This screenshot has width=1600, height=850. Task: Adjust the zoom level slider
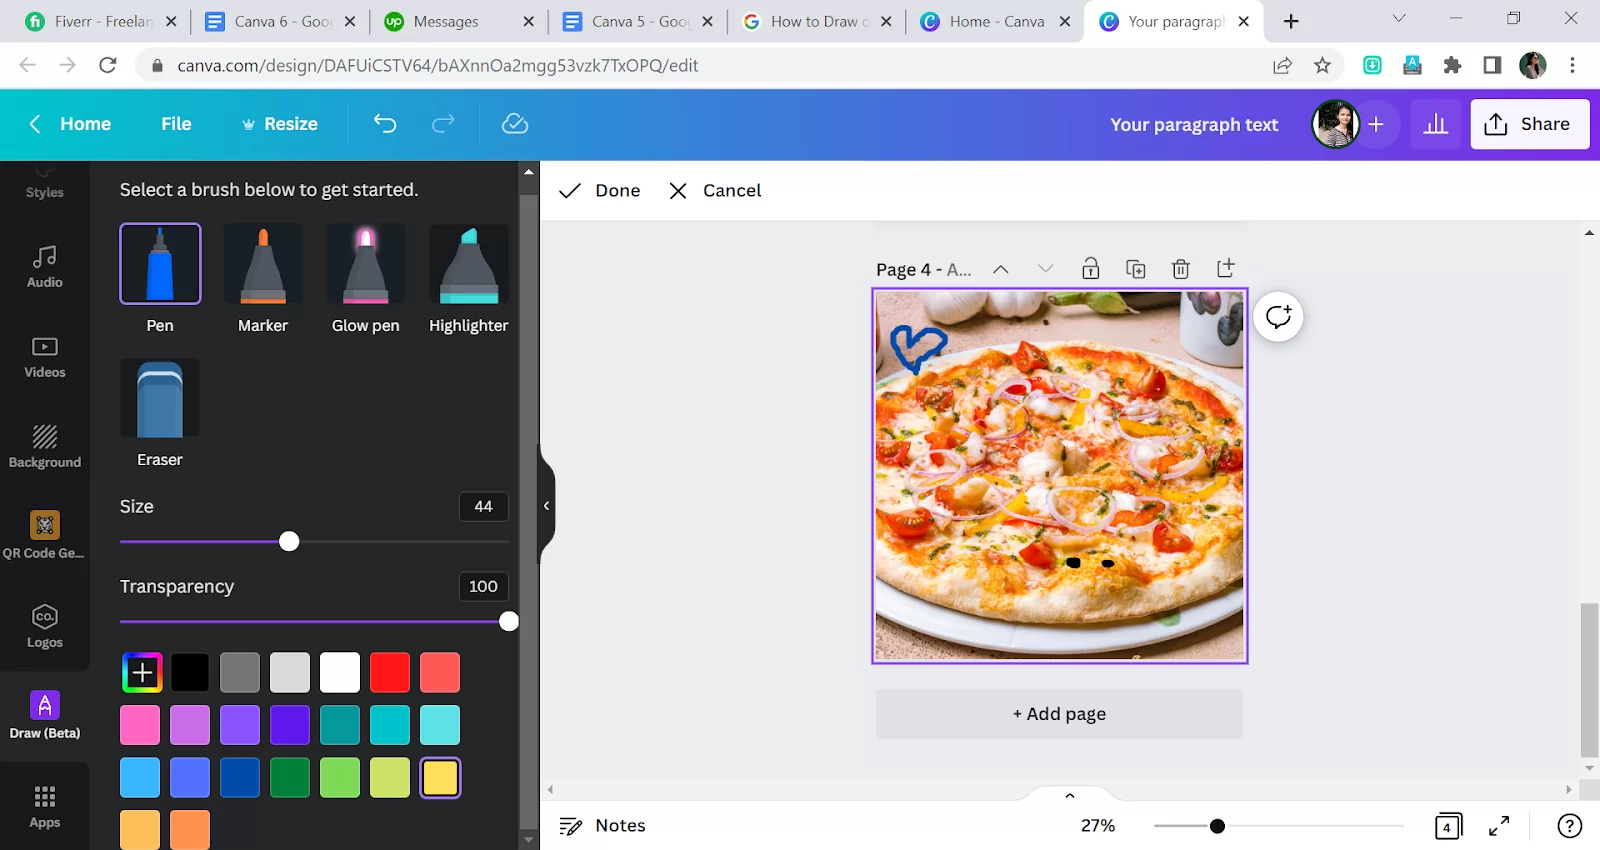[x=1217, y=826]
